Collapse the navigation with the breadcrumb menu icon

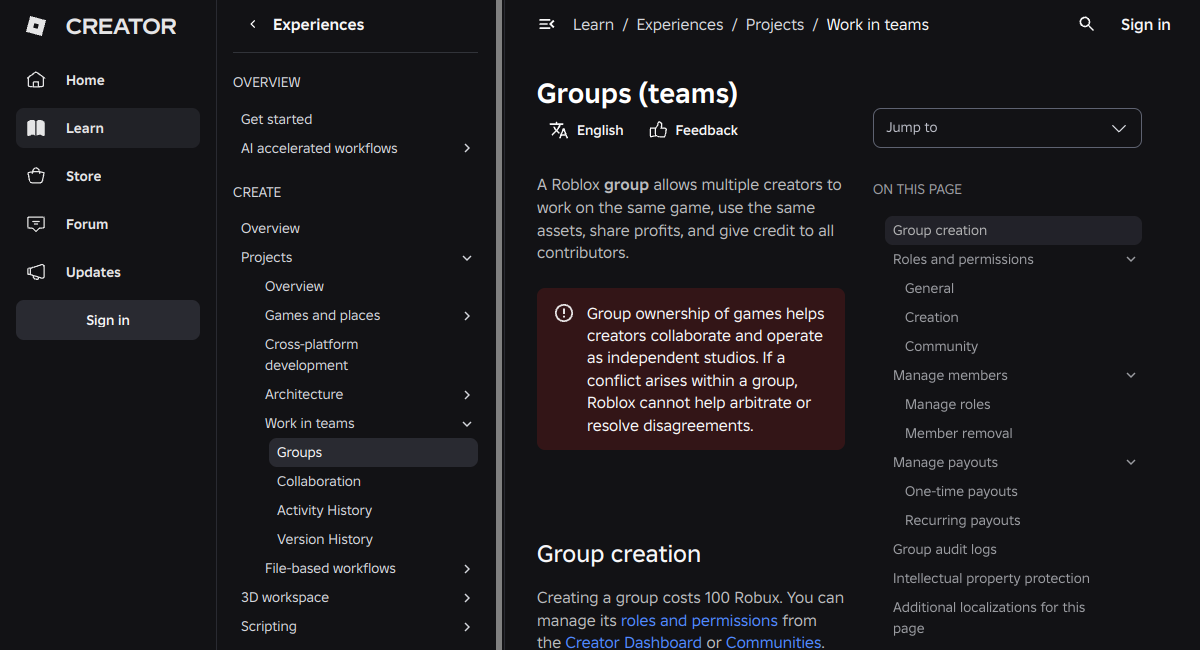click(547, 24)
